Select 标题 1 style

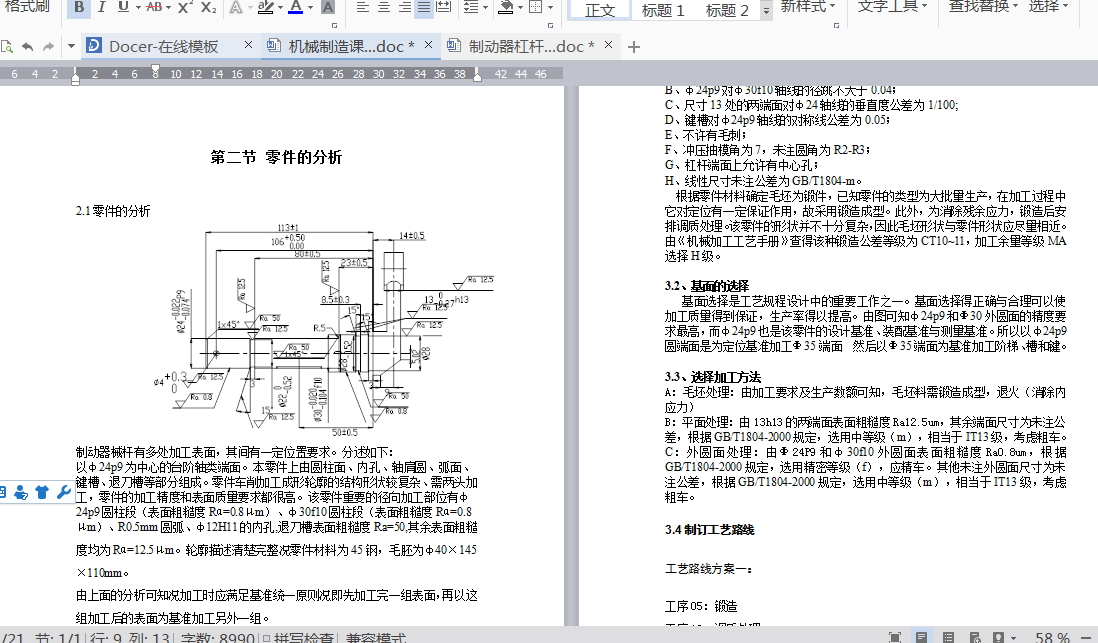point(662,10)
